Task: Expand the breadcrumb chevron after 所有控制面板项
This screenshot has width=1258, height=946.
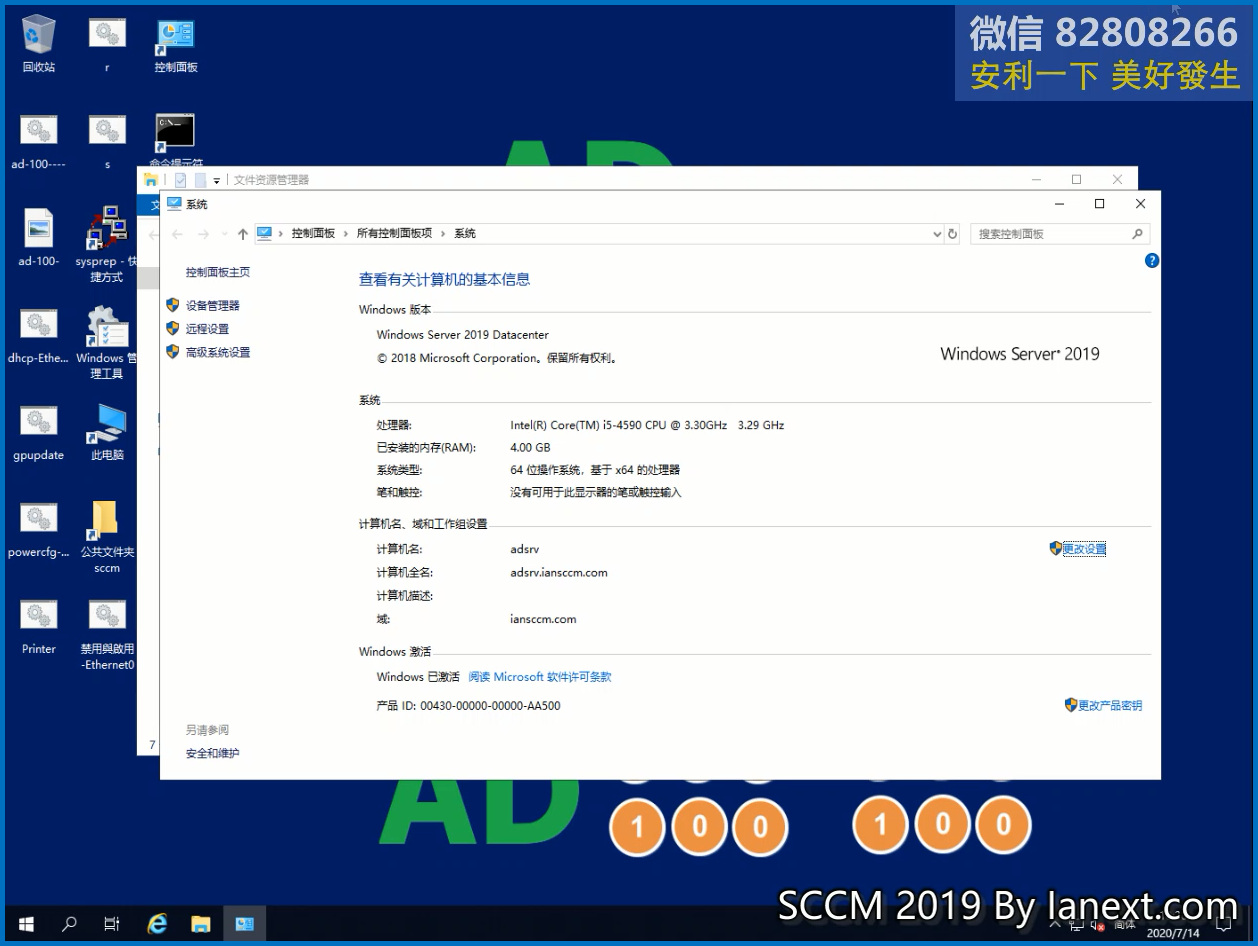Action: pos(444,234)
